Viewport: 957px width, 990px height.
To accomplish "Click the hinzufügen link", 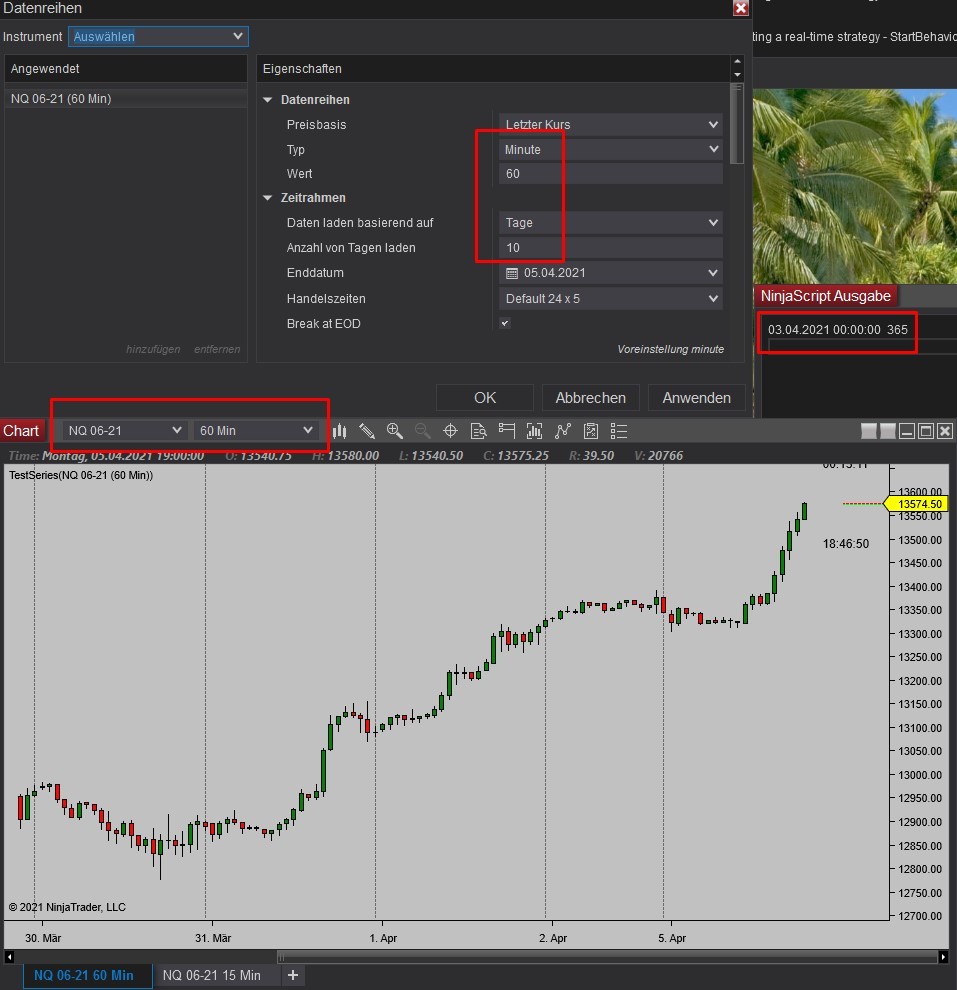I will (x=153, y=349).
